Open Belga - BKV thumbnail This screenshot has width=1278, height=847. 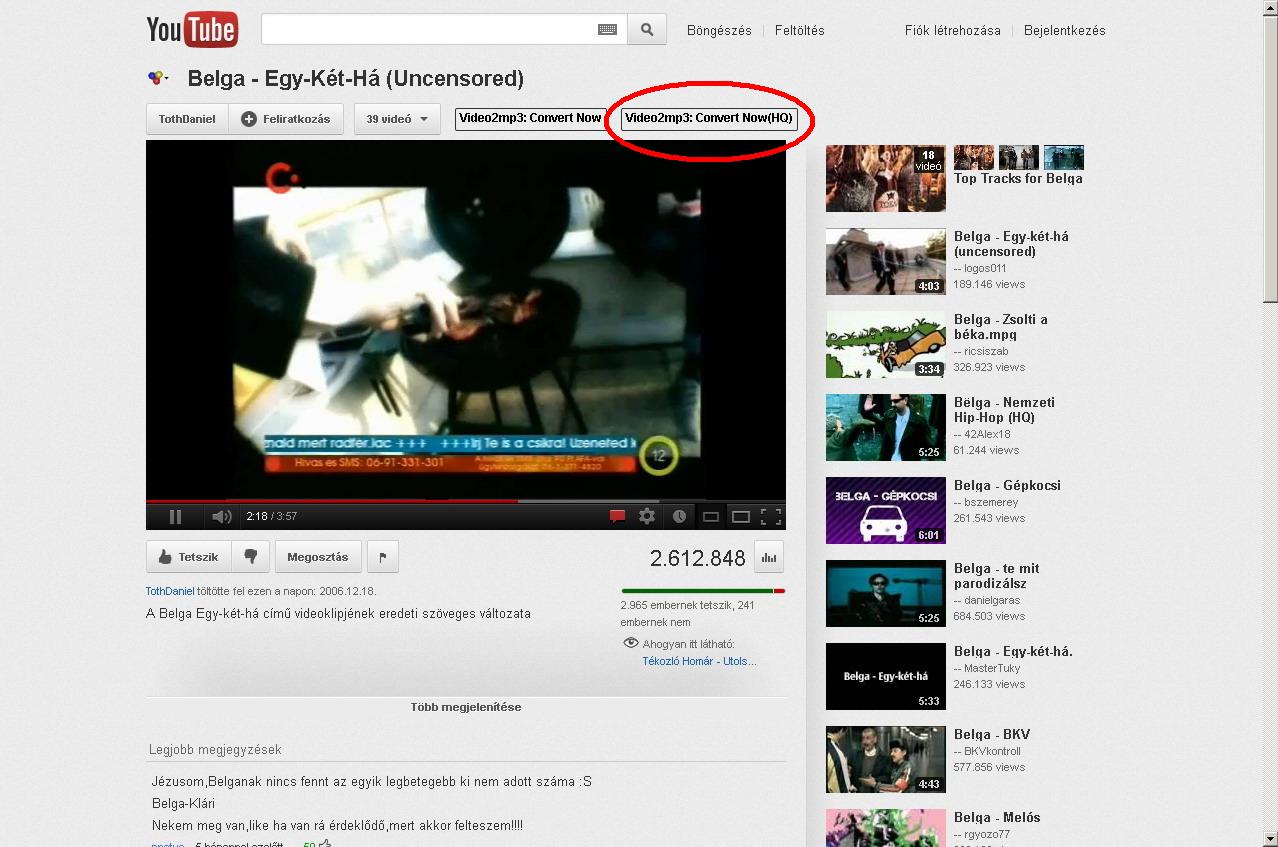click(x=885, y=760)
